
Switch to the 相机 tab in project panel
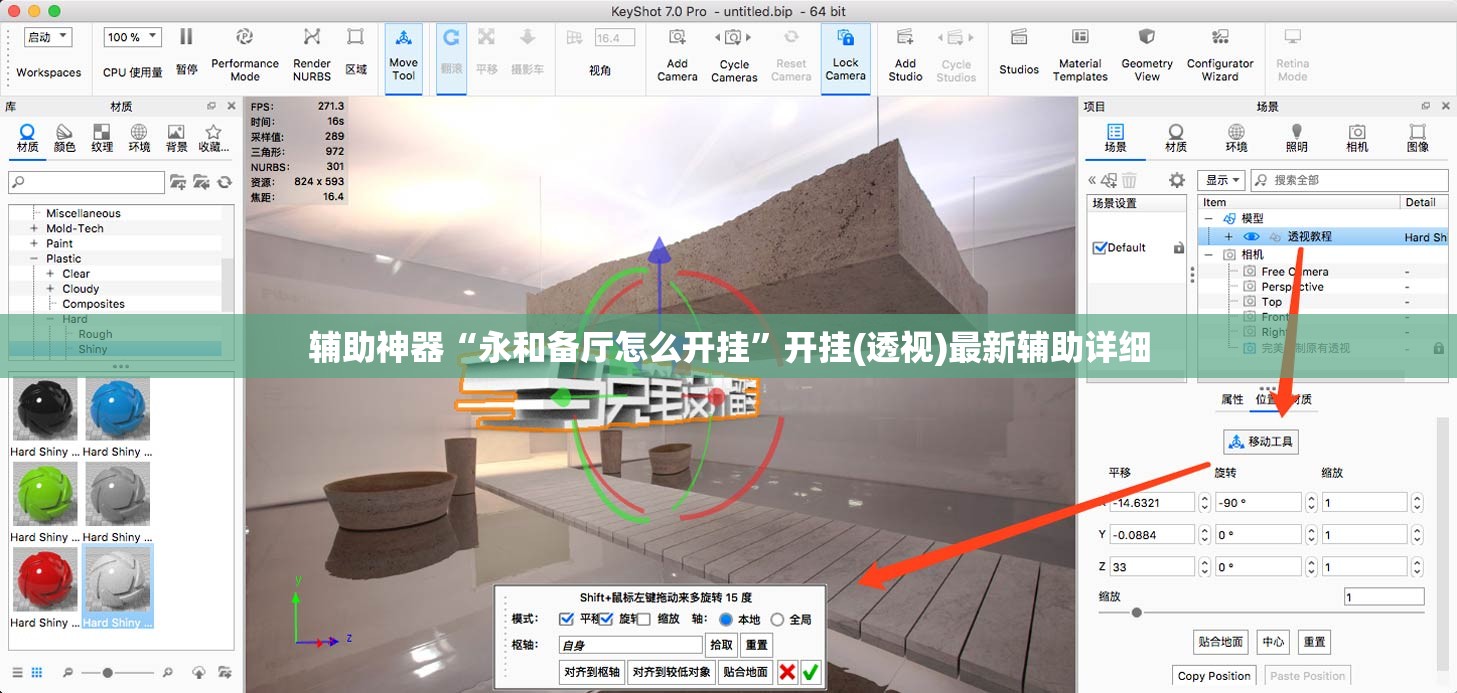(x=1357, y=138)
